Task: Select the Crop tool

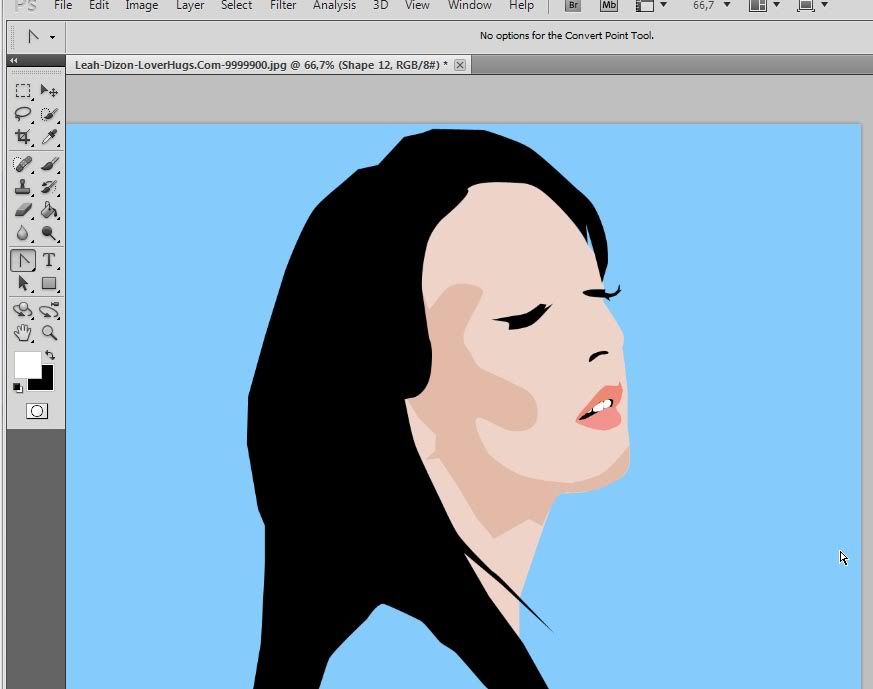Action: (x=23, y=137)
